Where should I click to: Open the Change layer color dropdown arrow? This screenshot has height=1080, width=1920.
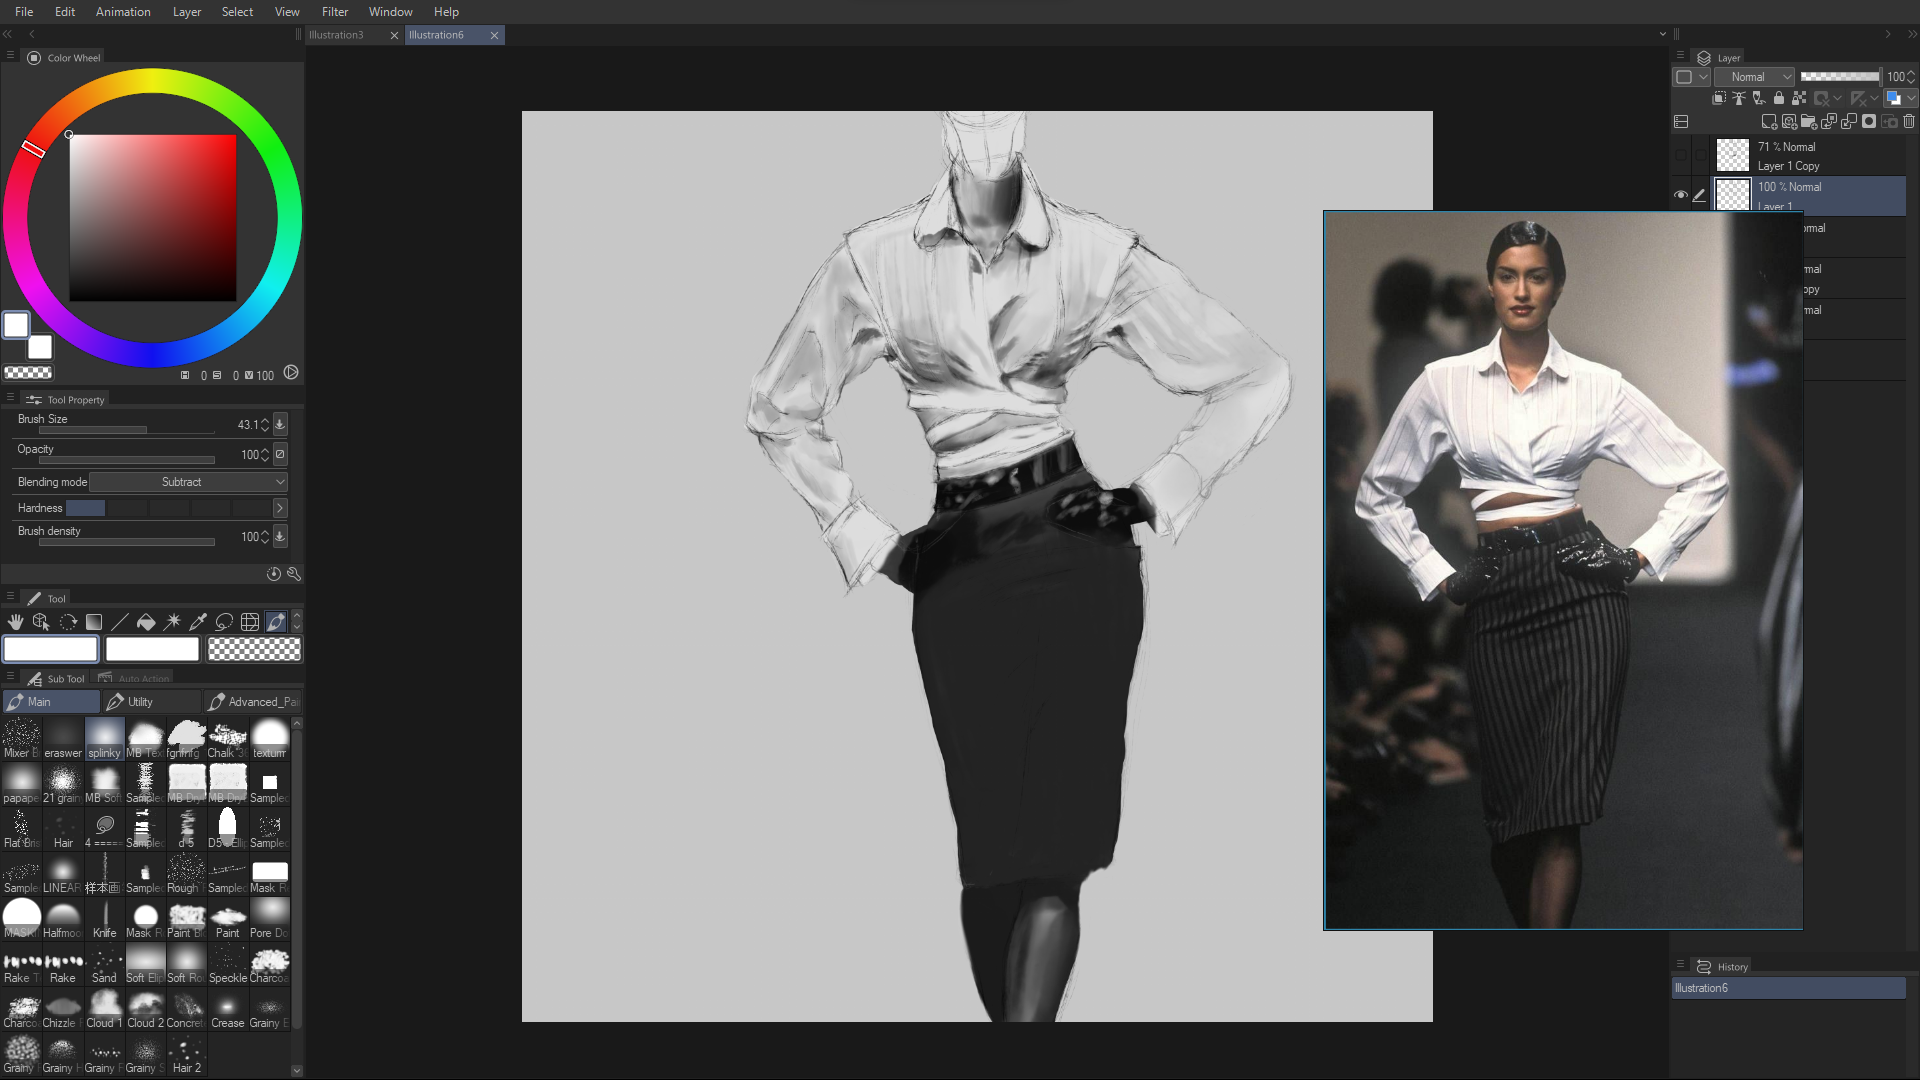[1911, 98]
